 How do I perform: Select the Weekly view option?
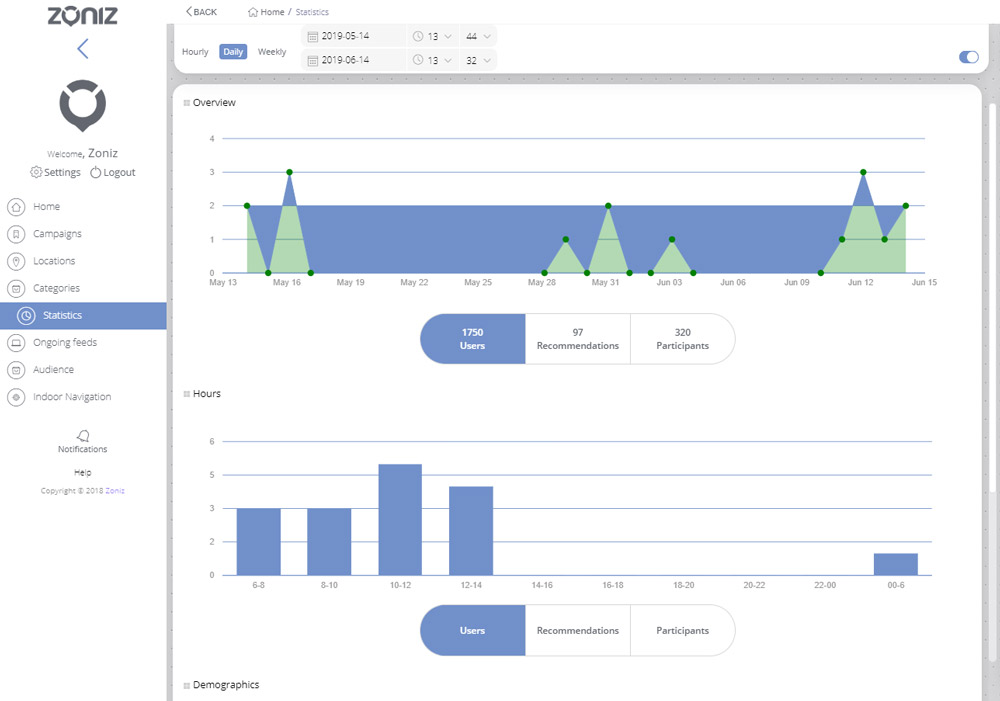[x=272, y=52]
